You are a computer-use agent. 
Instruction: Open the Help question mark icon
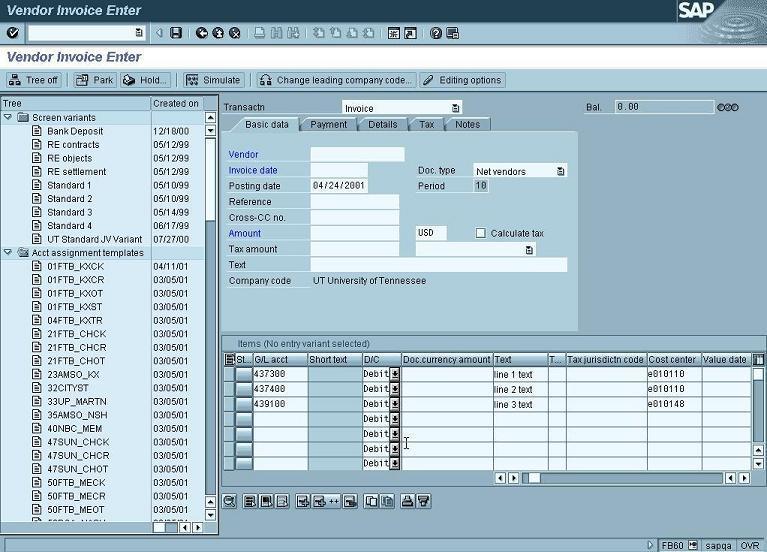[436, 33]
